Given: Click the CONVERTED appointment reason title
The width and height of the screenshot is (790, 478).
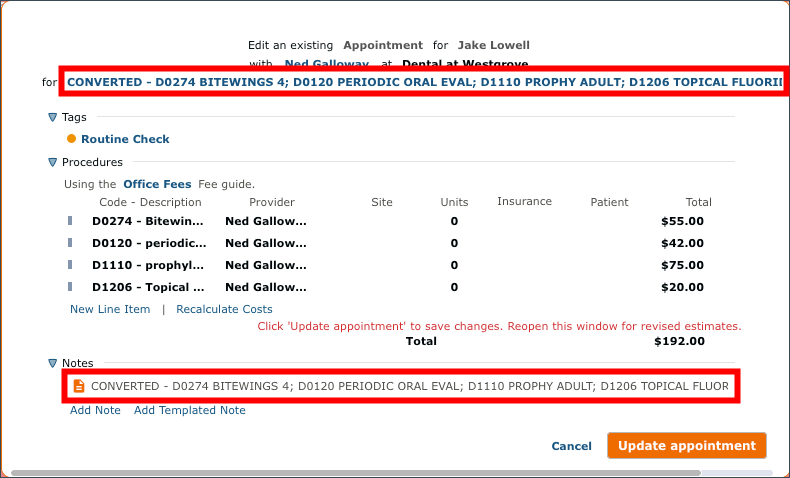Looking at the screenshot, I should [x=425, y=82].
